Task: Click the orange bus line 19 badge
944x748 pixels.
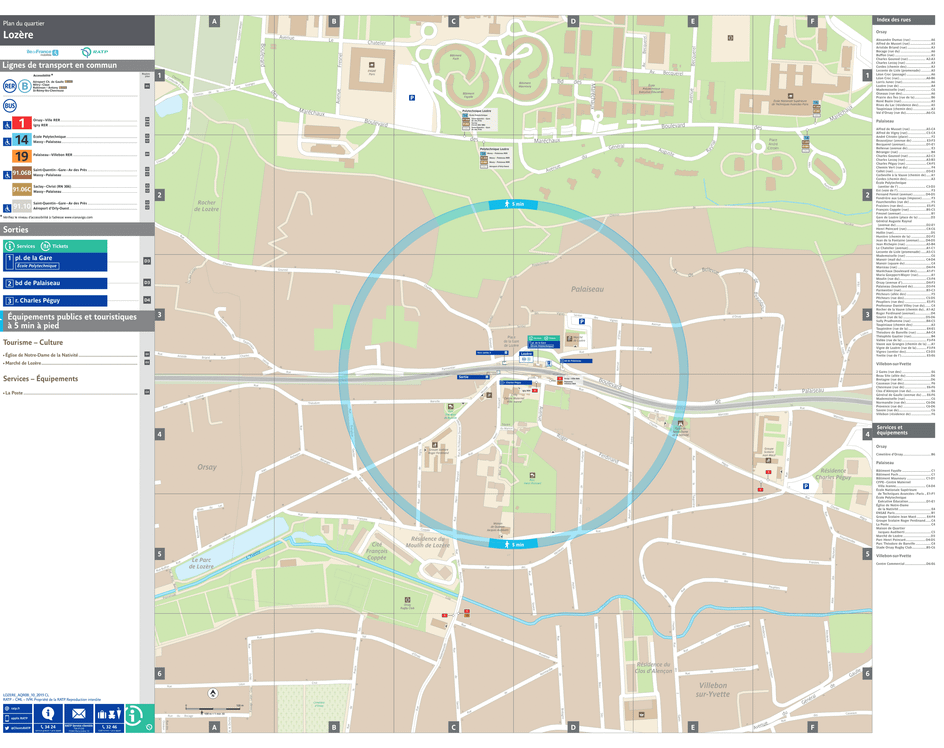Action: click(22, 155)
